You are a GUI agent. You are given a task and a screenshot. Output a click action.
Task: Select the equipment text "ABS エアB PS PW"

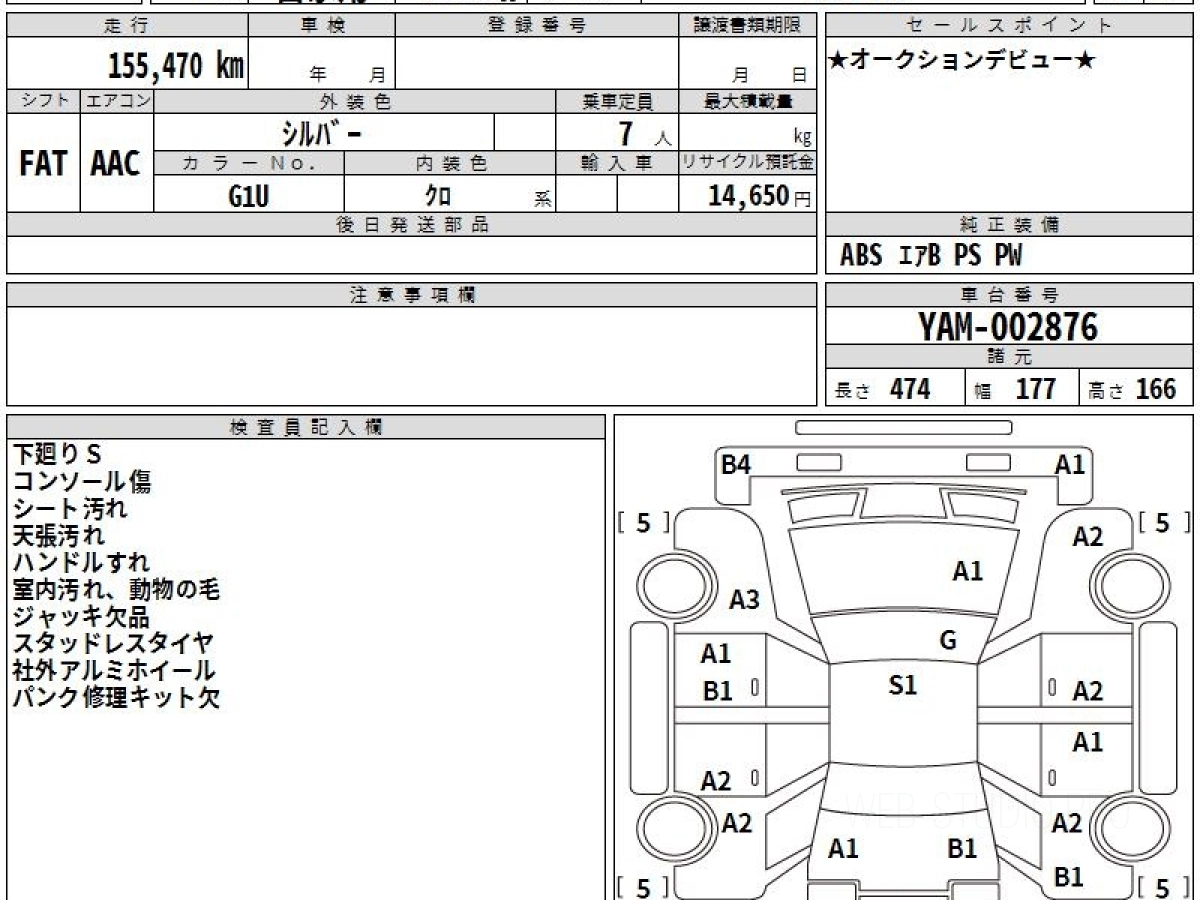click(931, 256)
